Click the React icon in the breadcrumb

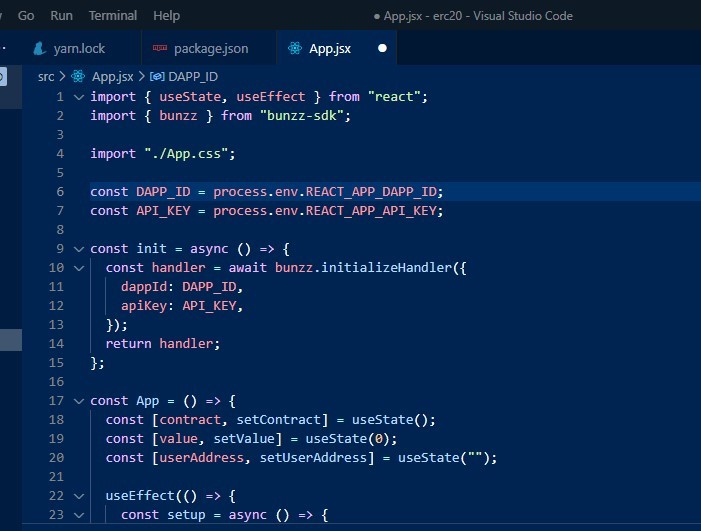78,76
